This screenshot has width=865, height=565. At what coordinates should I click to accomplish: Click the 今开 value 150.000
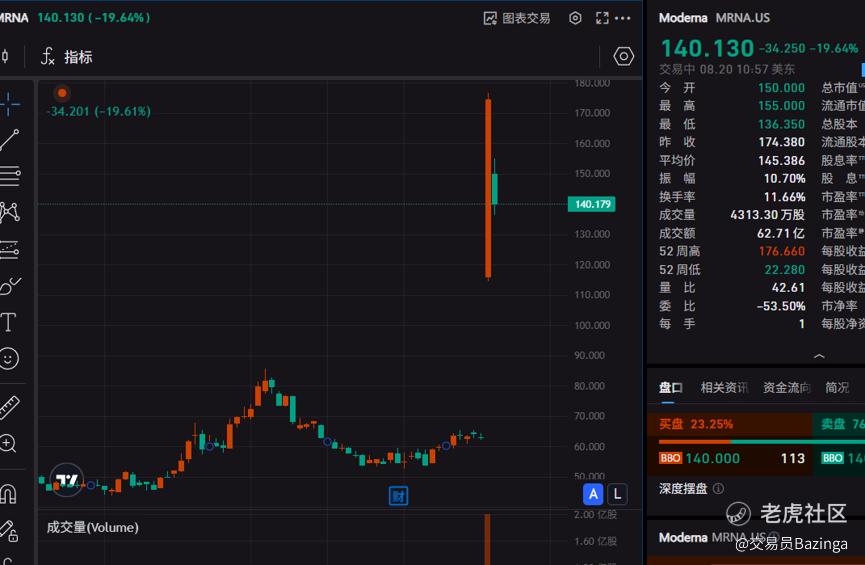click(x=781, y=88)
